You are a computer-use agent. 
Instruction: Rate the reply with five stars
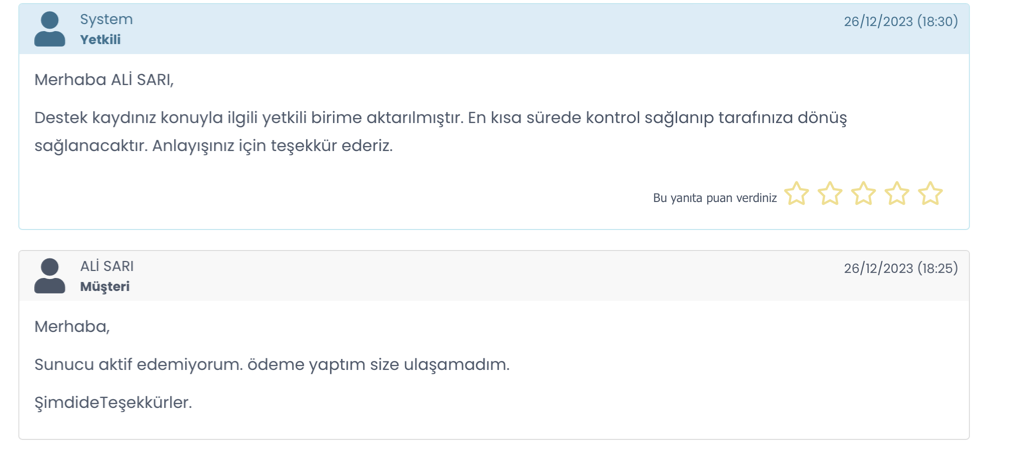point(930,193)
